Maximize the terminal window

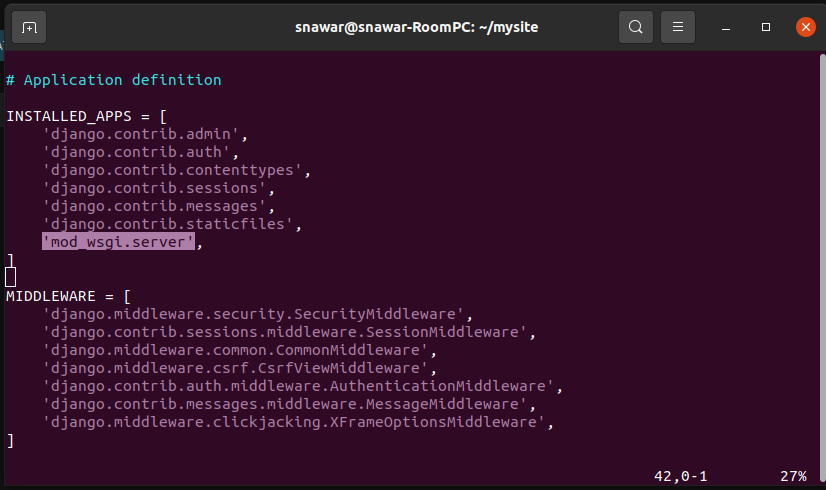(766, 27)
